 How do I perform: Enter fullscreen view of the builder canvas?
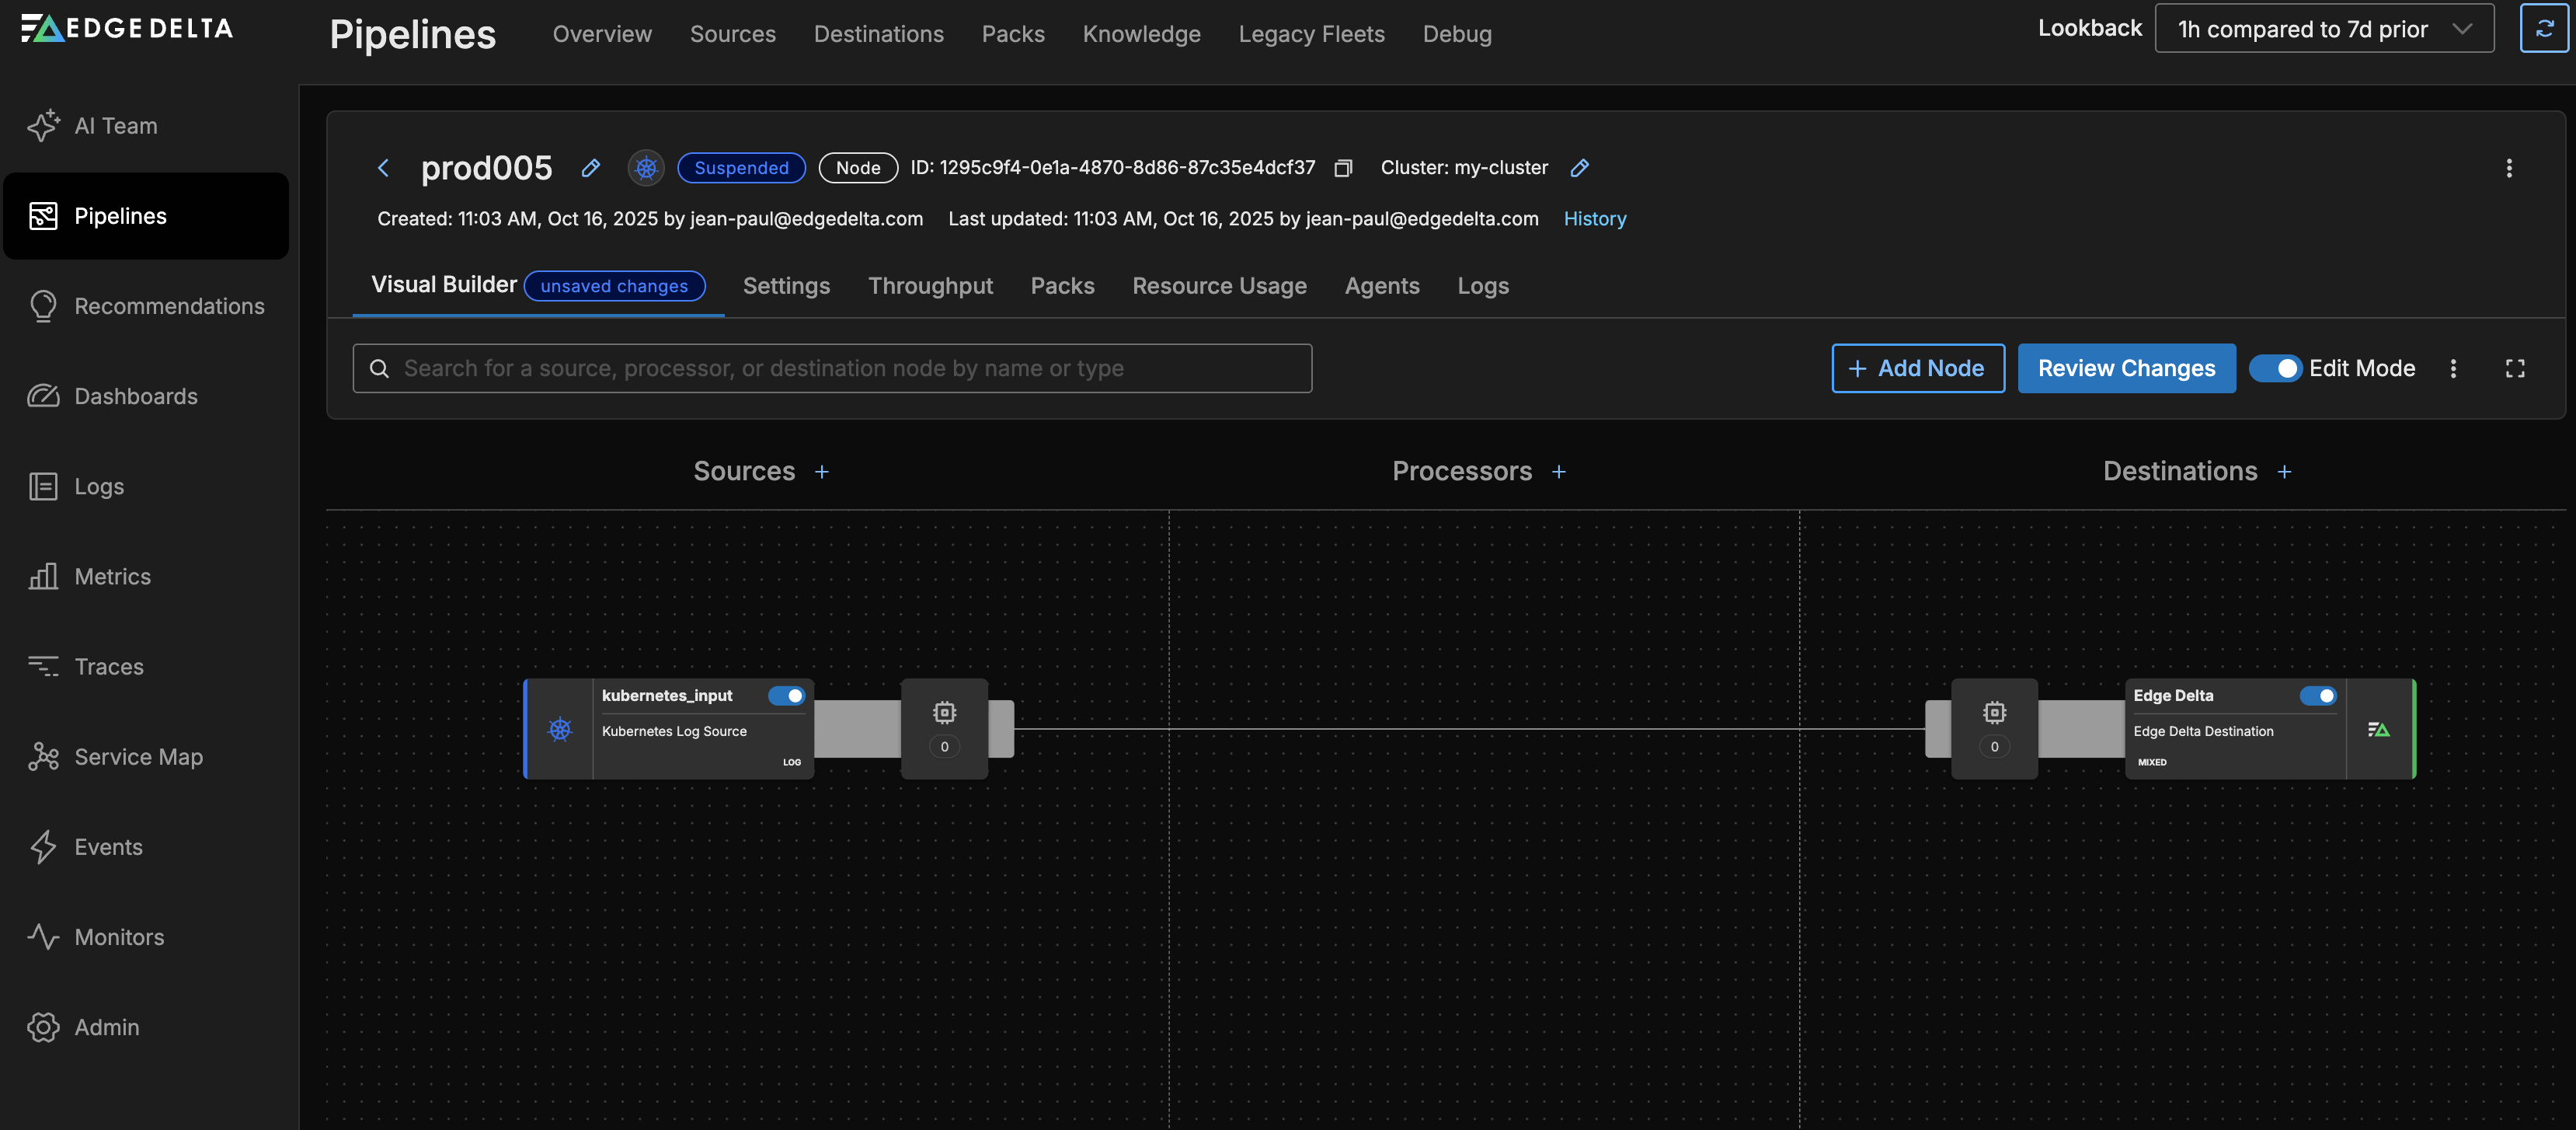[x=2514, y=369]
